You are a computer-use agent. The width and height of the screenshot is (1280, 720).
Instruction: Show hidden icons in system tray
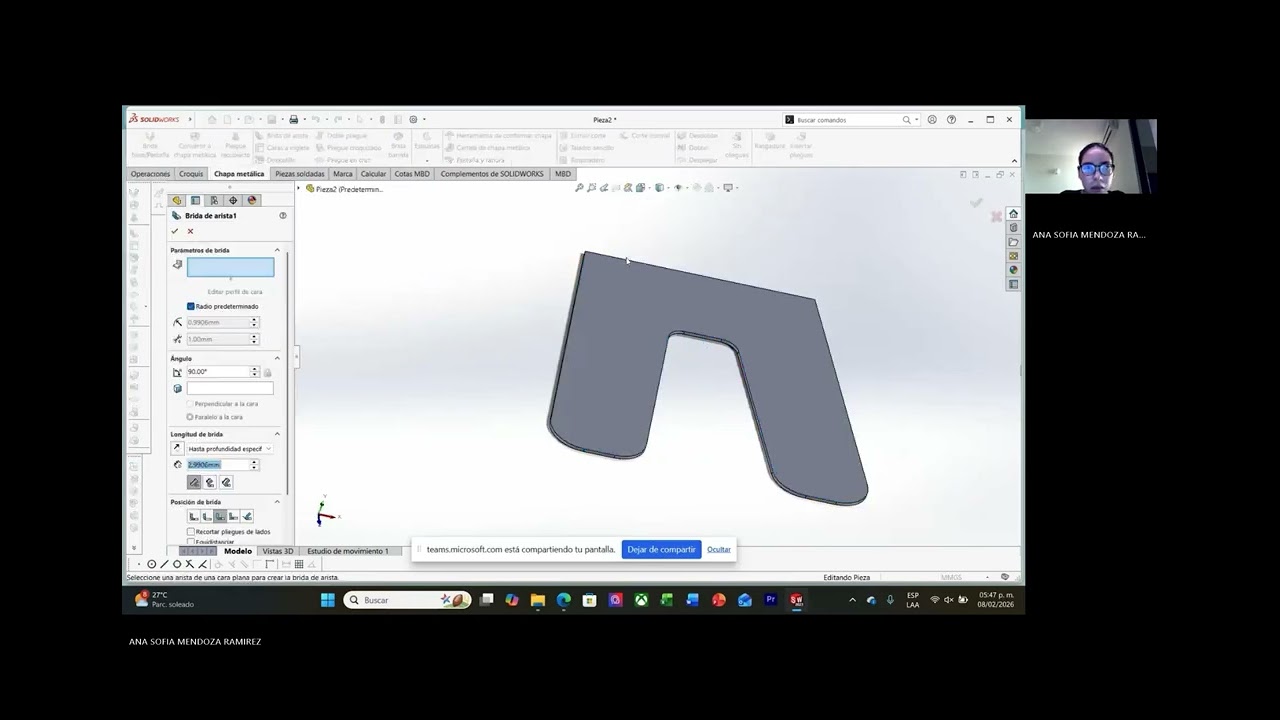pyautogui.click(x=852, y=600)
